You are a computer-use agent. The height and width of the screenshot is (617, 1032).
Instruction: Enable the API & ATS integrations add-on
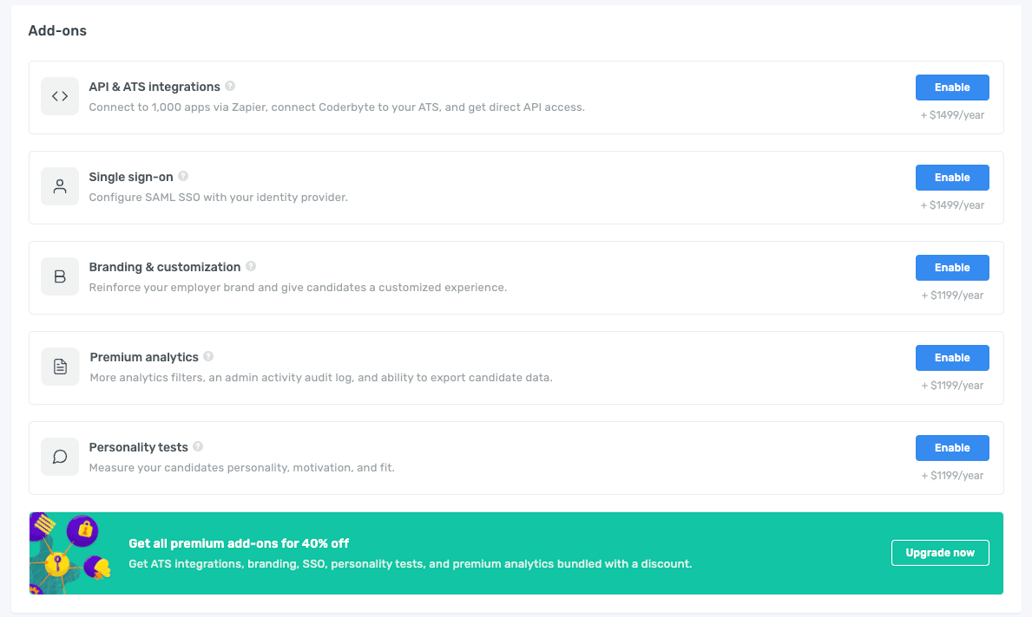pyautogui.click(x=951, y=87)
